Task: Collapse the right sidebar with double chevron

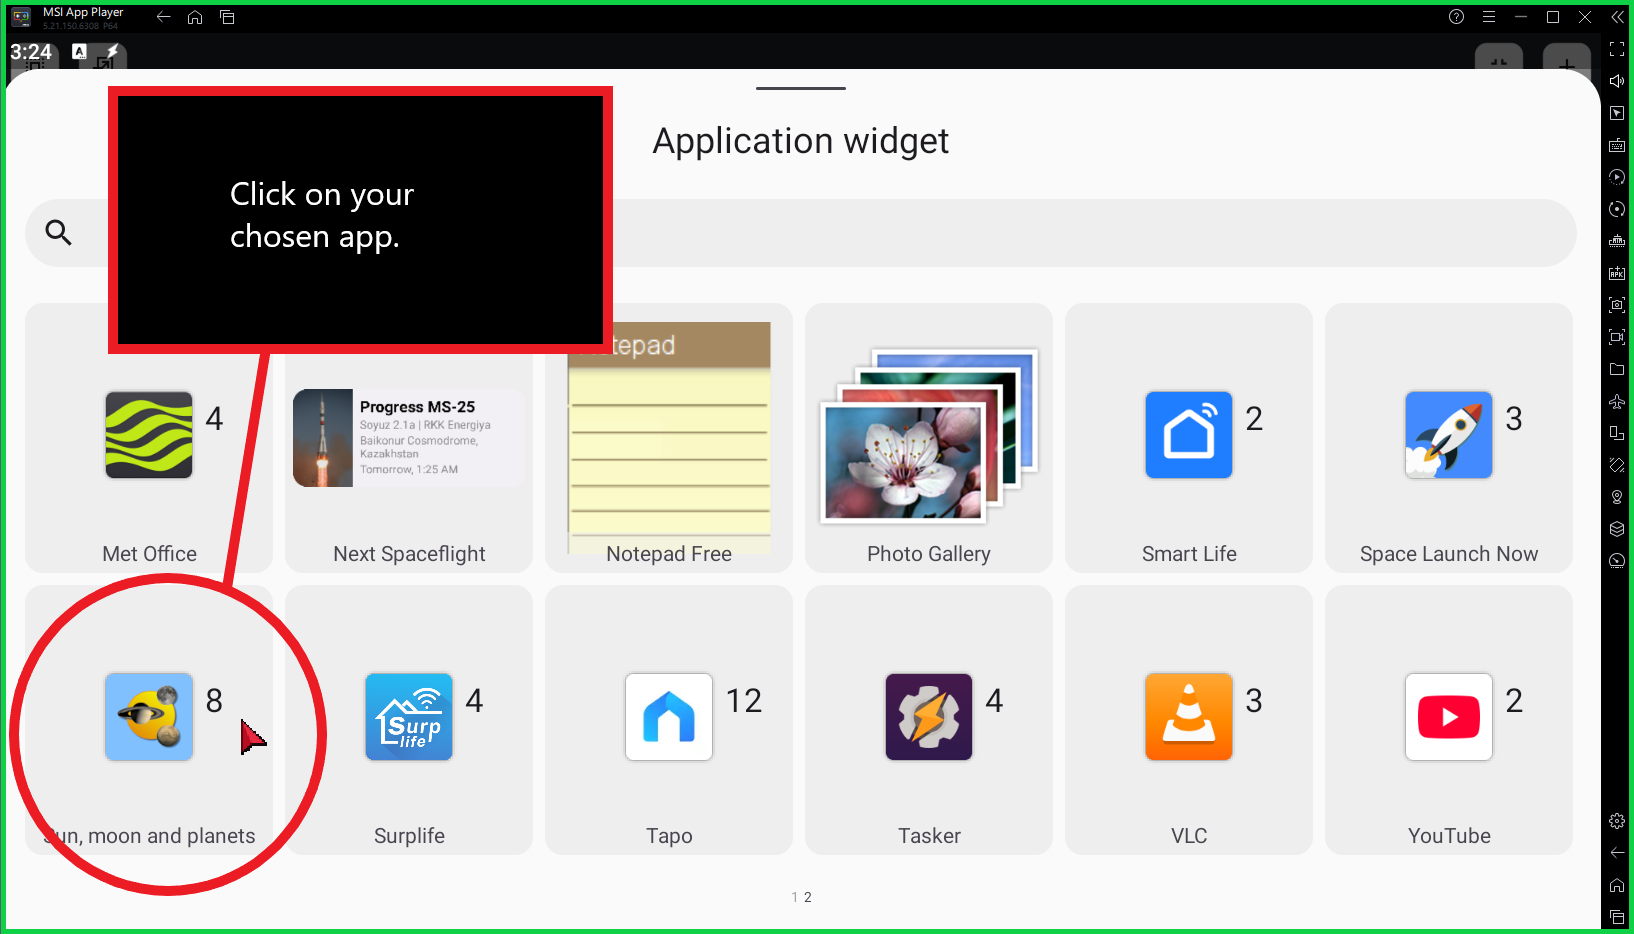Action: click(1617, 17)
